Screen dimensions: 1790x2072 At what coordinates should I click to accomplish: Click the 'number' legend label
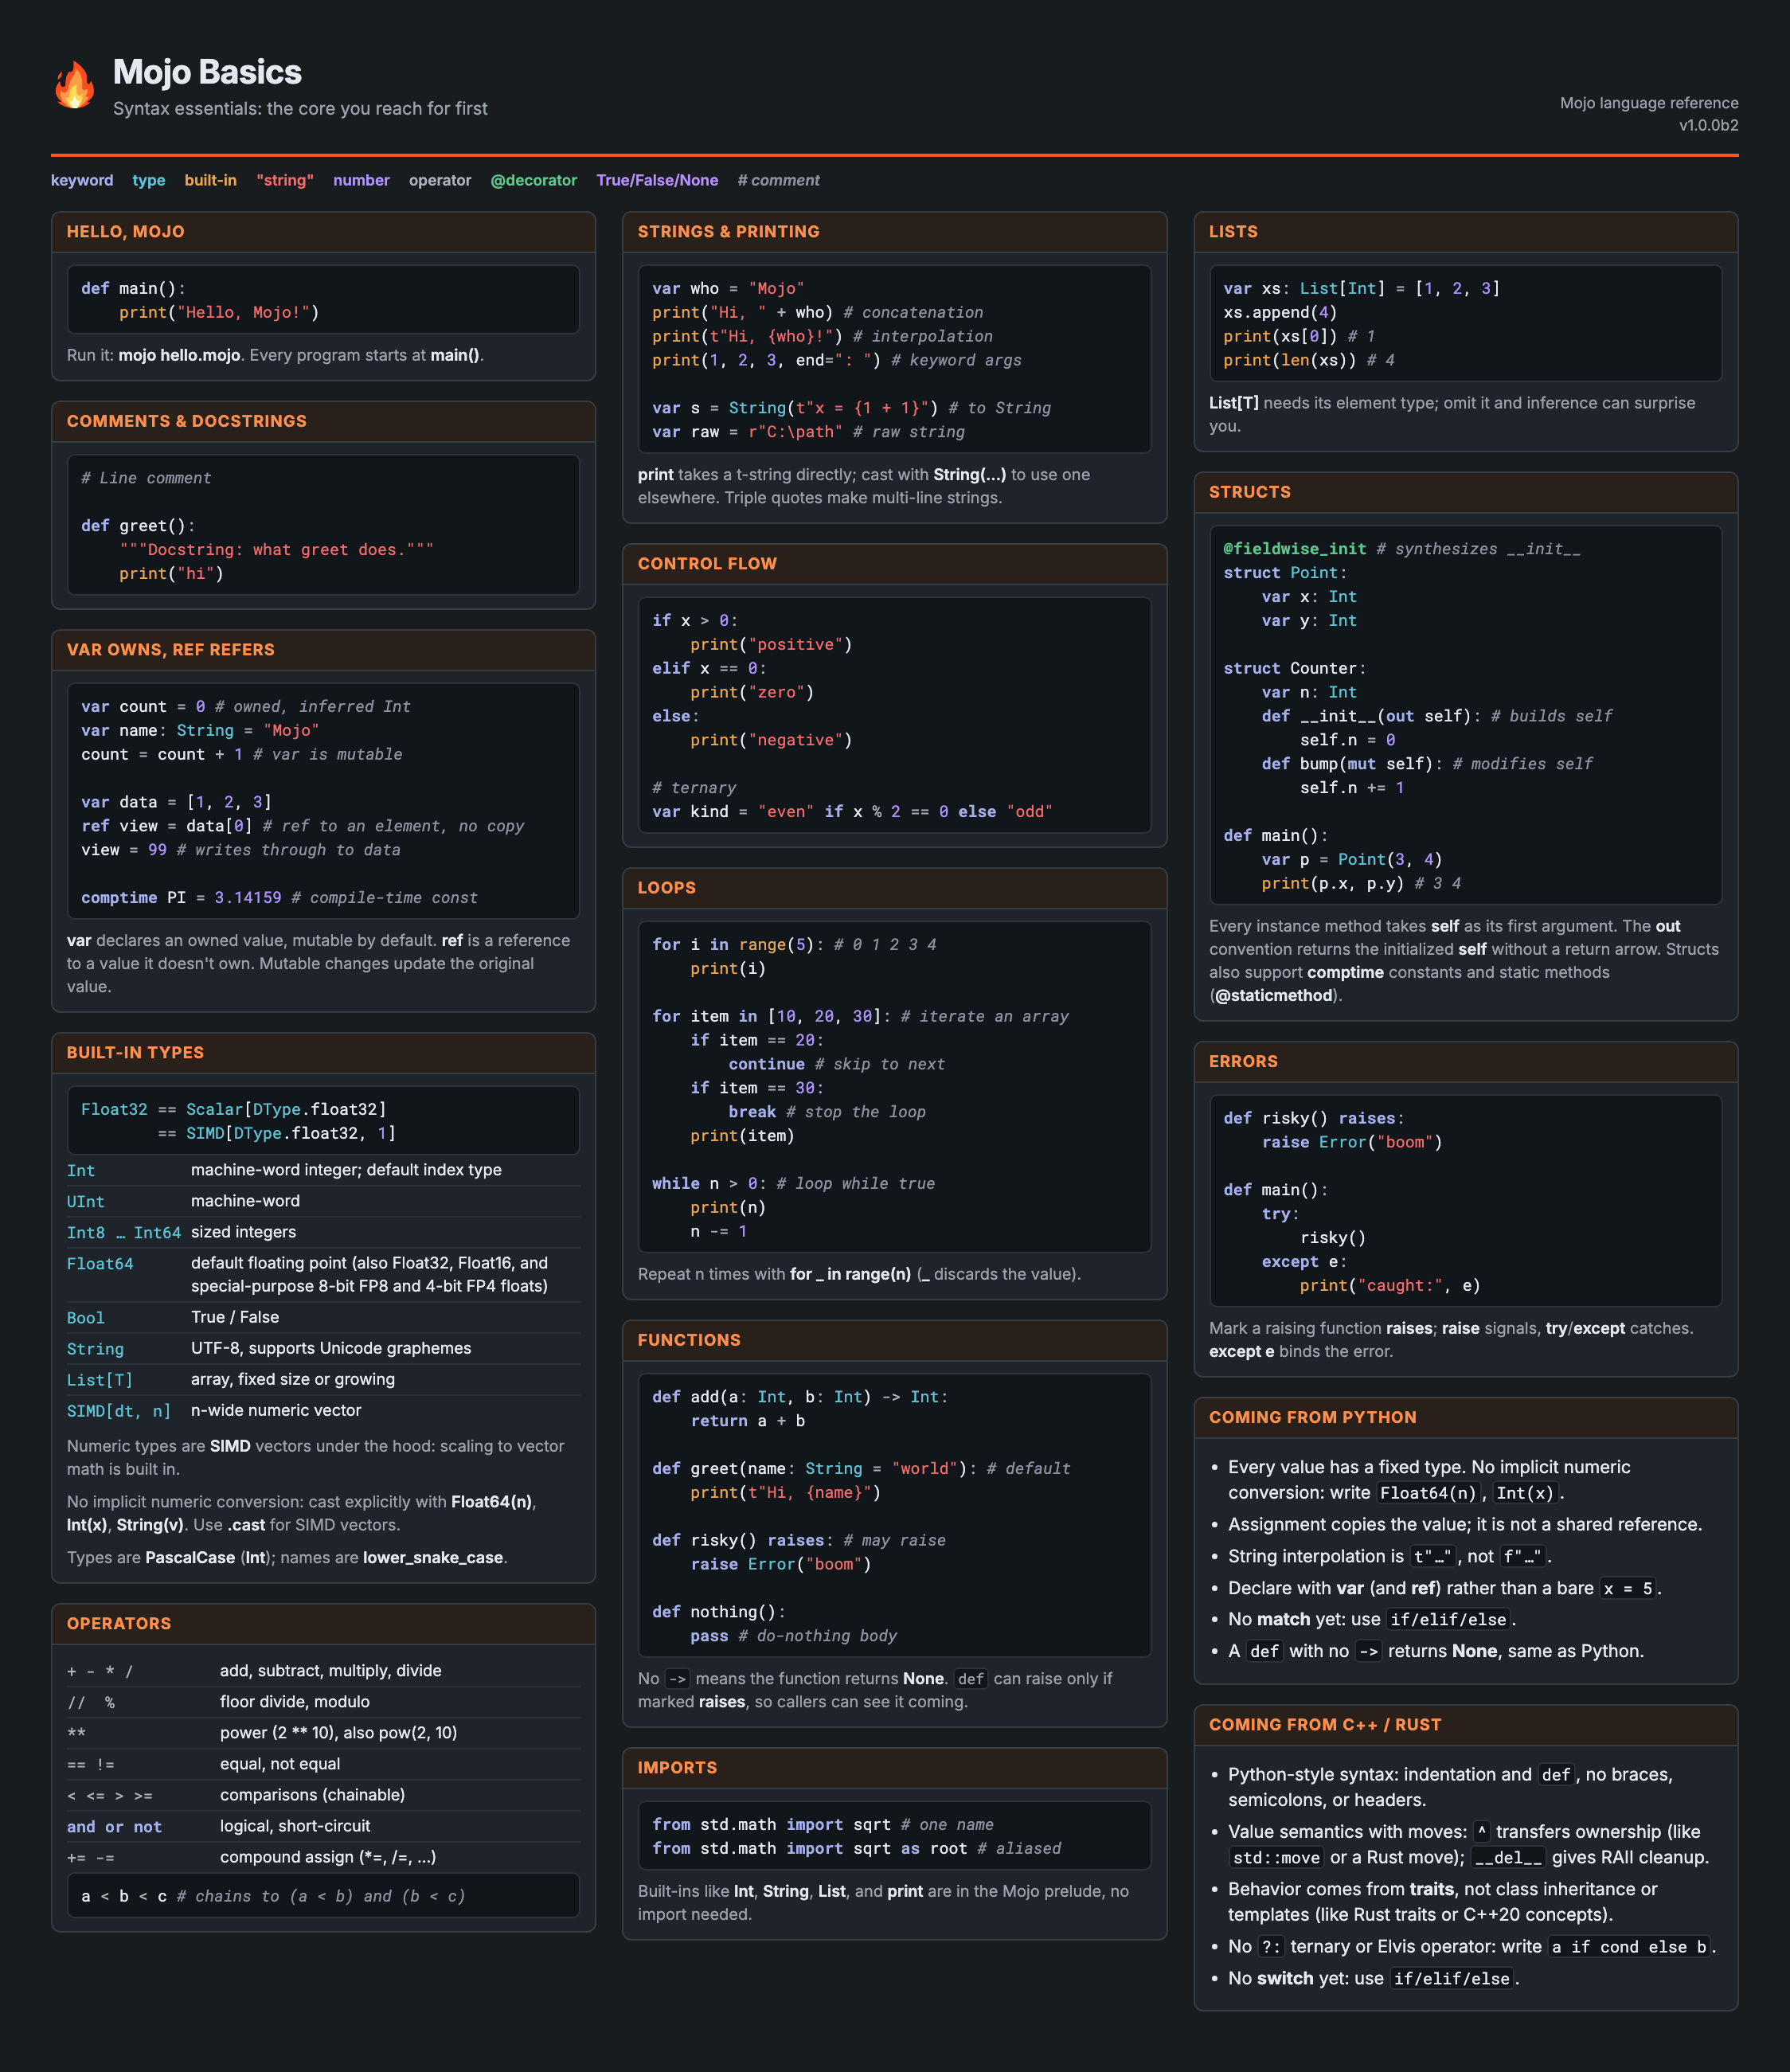[361, 180]
